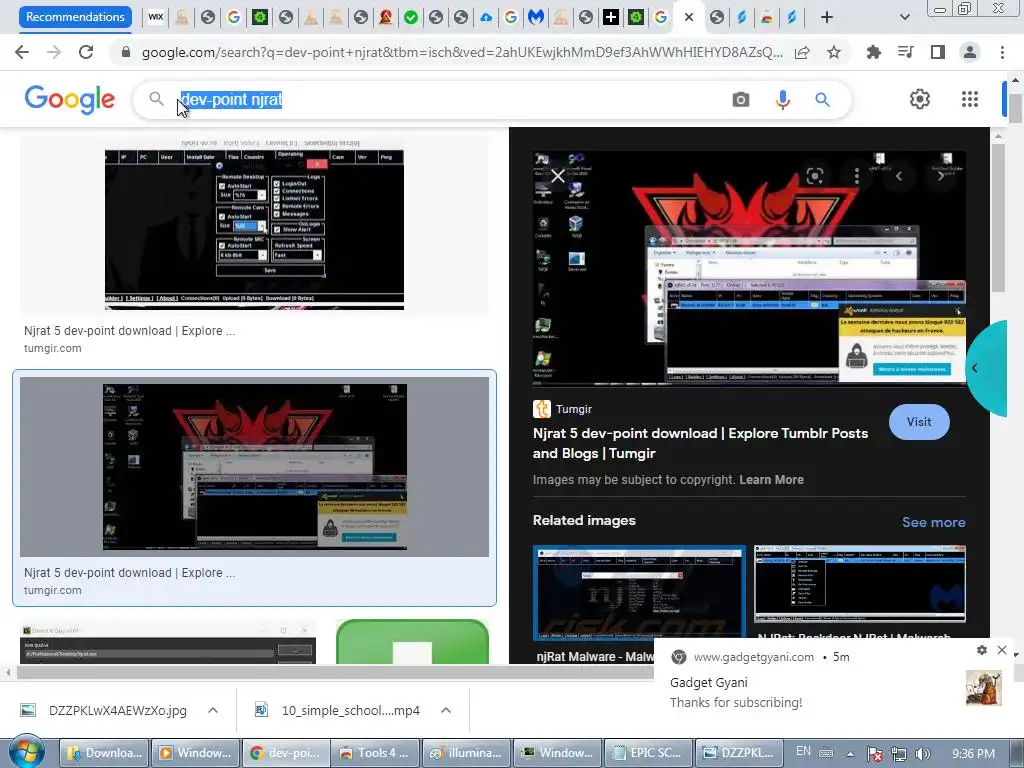Switch to the WIX tab

coord(155,17)
